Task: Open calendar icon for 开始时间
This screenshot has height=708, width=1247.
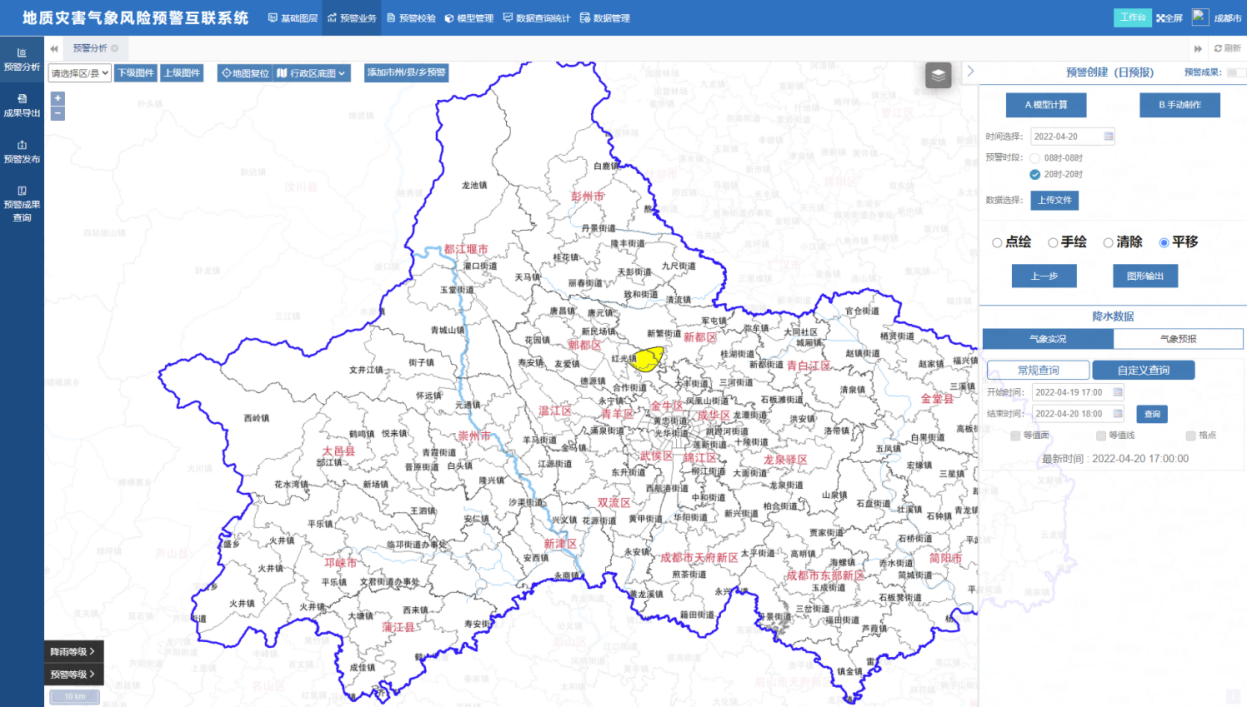Action: click(1117, 392)
